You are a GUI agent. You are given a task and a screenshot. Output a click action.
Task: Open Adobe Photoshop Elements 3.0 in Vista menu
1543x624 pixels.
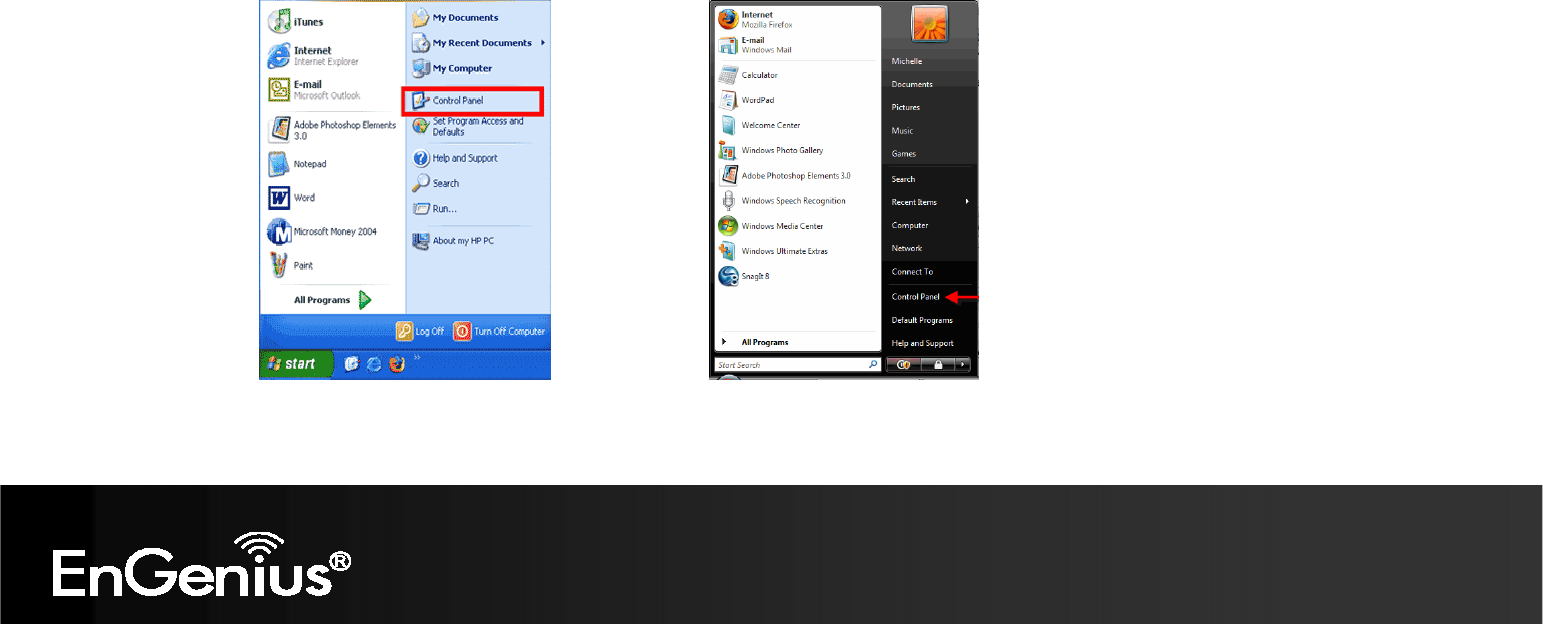(x=785, y=175)
